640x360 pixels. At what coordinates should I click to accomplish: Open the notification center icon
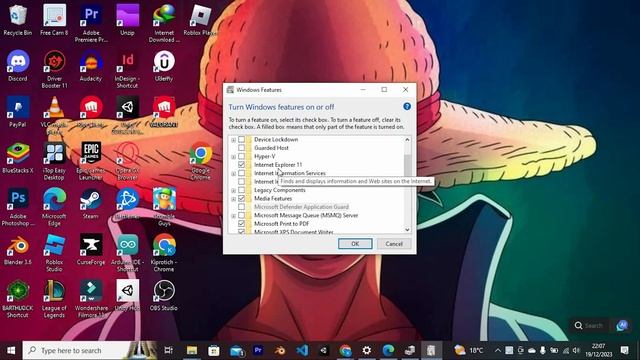[x=624, y=350]
